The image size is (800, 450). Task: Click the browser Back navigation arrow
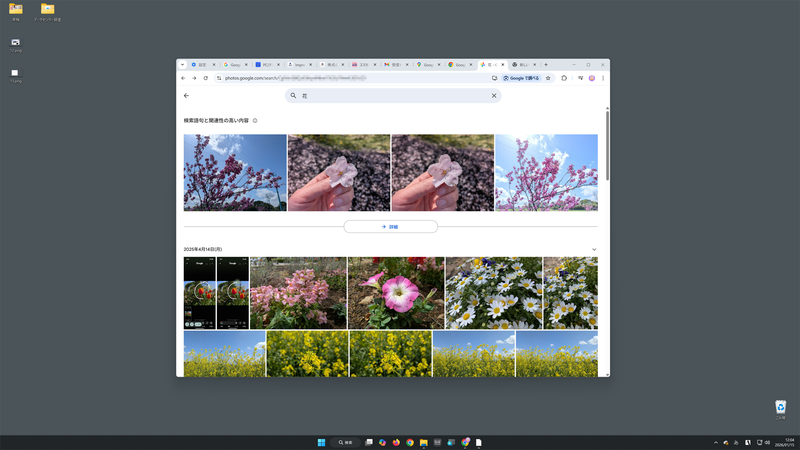[183, 78]
